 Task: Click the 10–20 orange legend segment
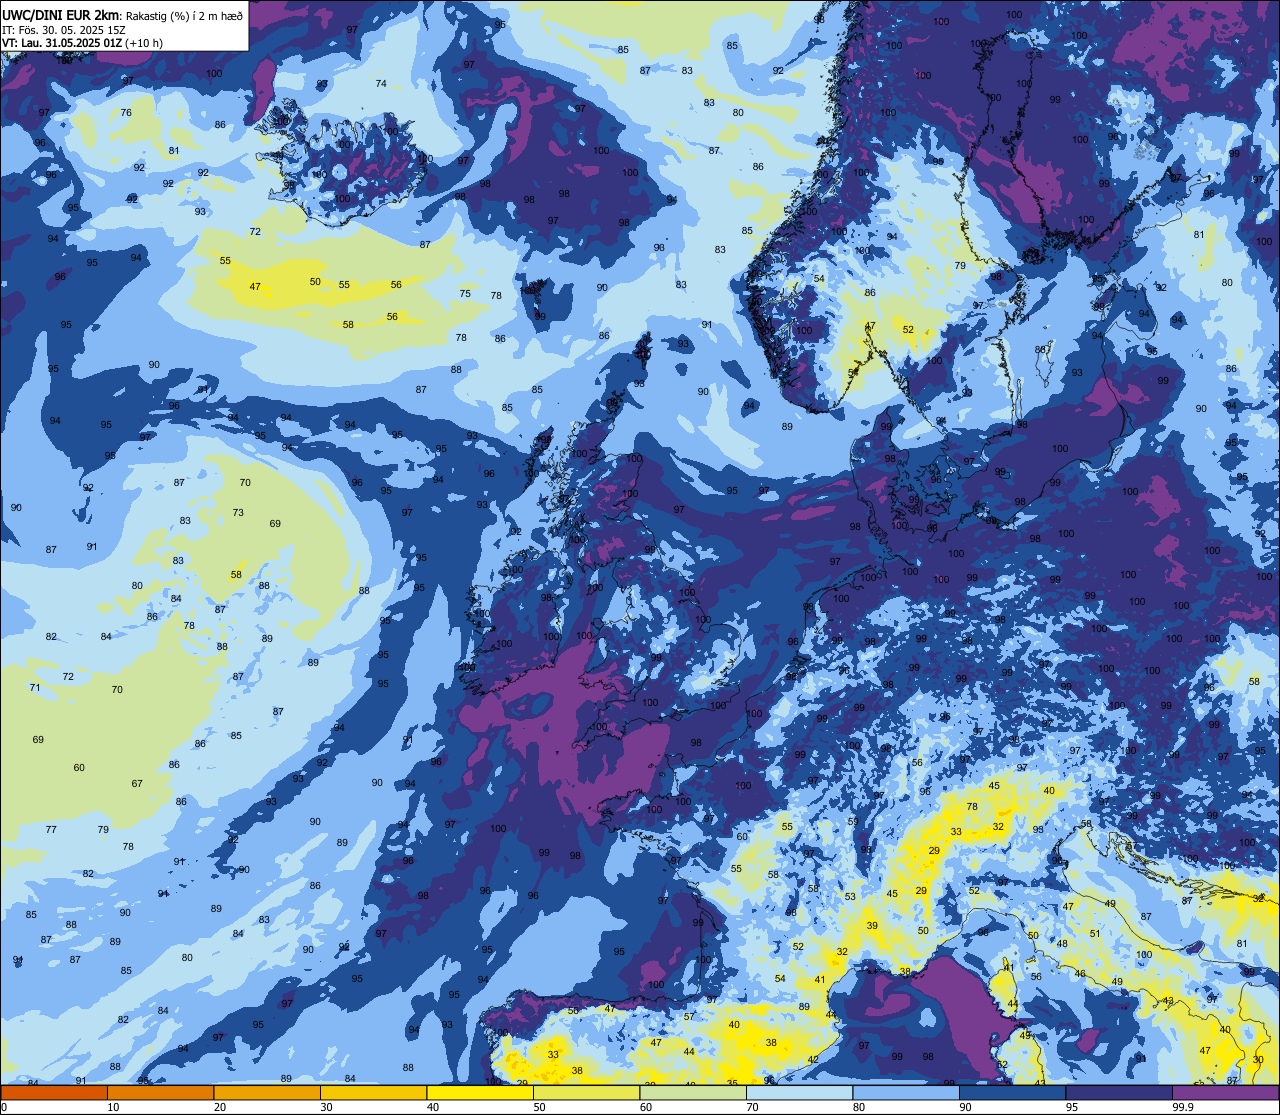[x=161, y=1092]
